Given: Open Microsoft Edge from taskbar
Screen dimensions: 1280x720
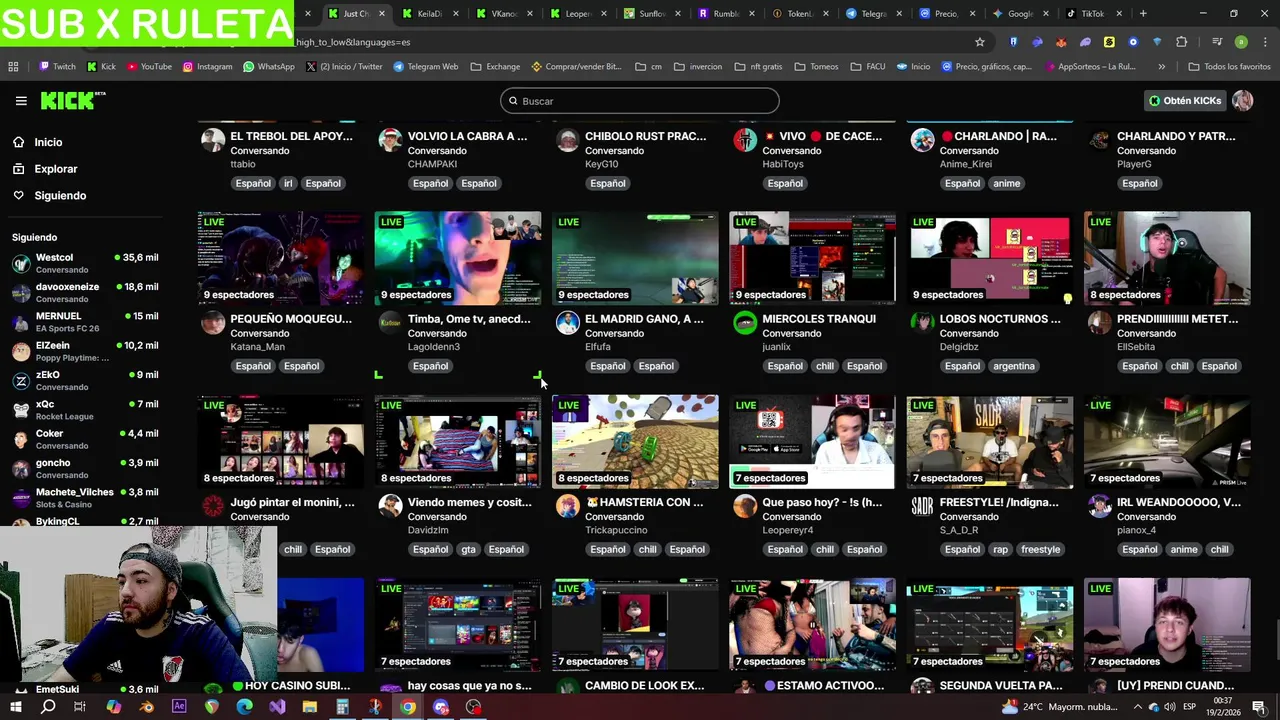Looking at the screenshot, I should [244, 707].
